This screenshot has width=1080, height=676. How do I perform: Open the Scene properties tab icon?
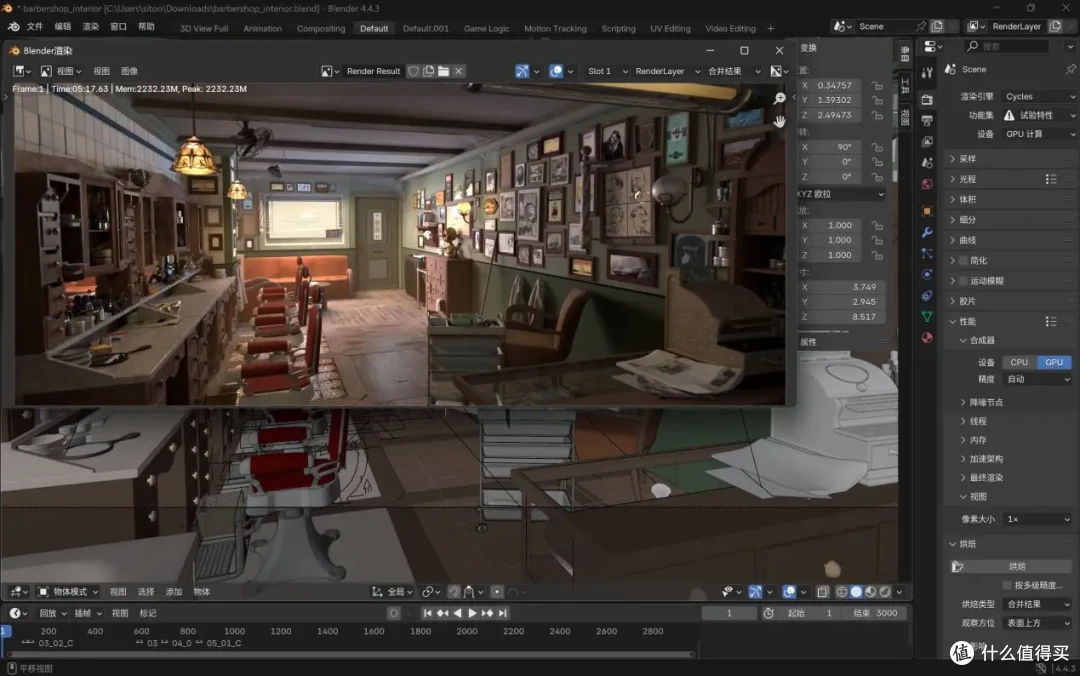point(927,163)
